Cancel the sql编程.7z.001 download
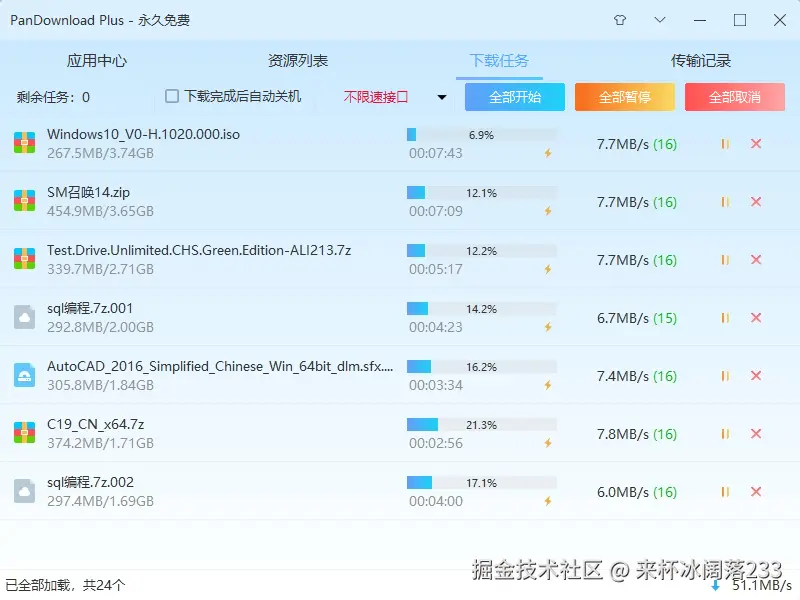Image resolution: width=800 pixels, height=600 pixels. click(756, 318)
